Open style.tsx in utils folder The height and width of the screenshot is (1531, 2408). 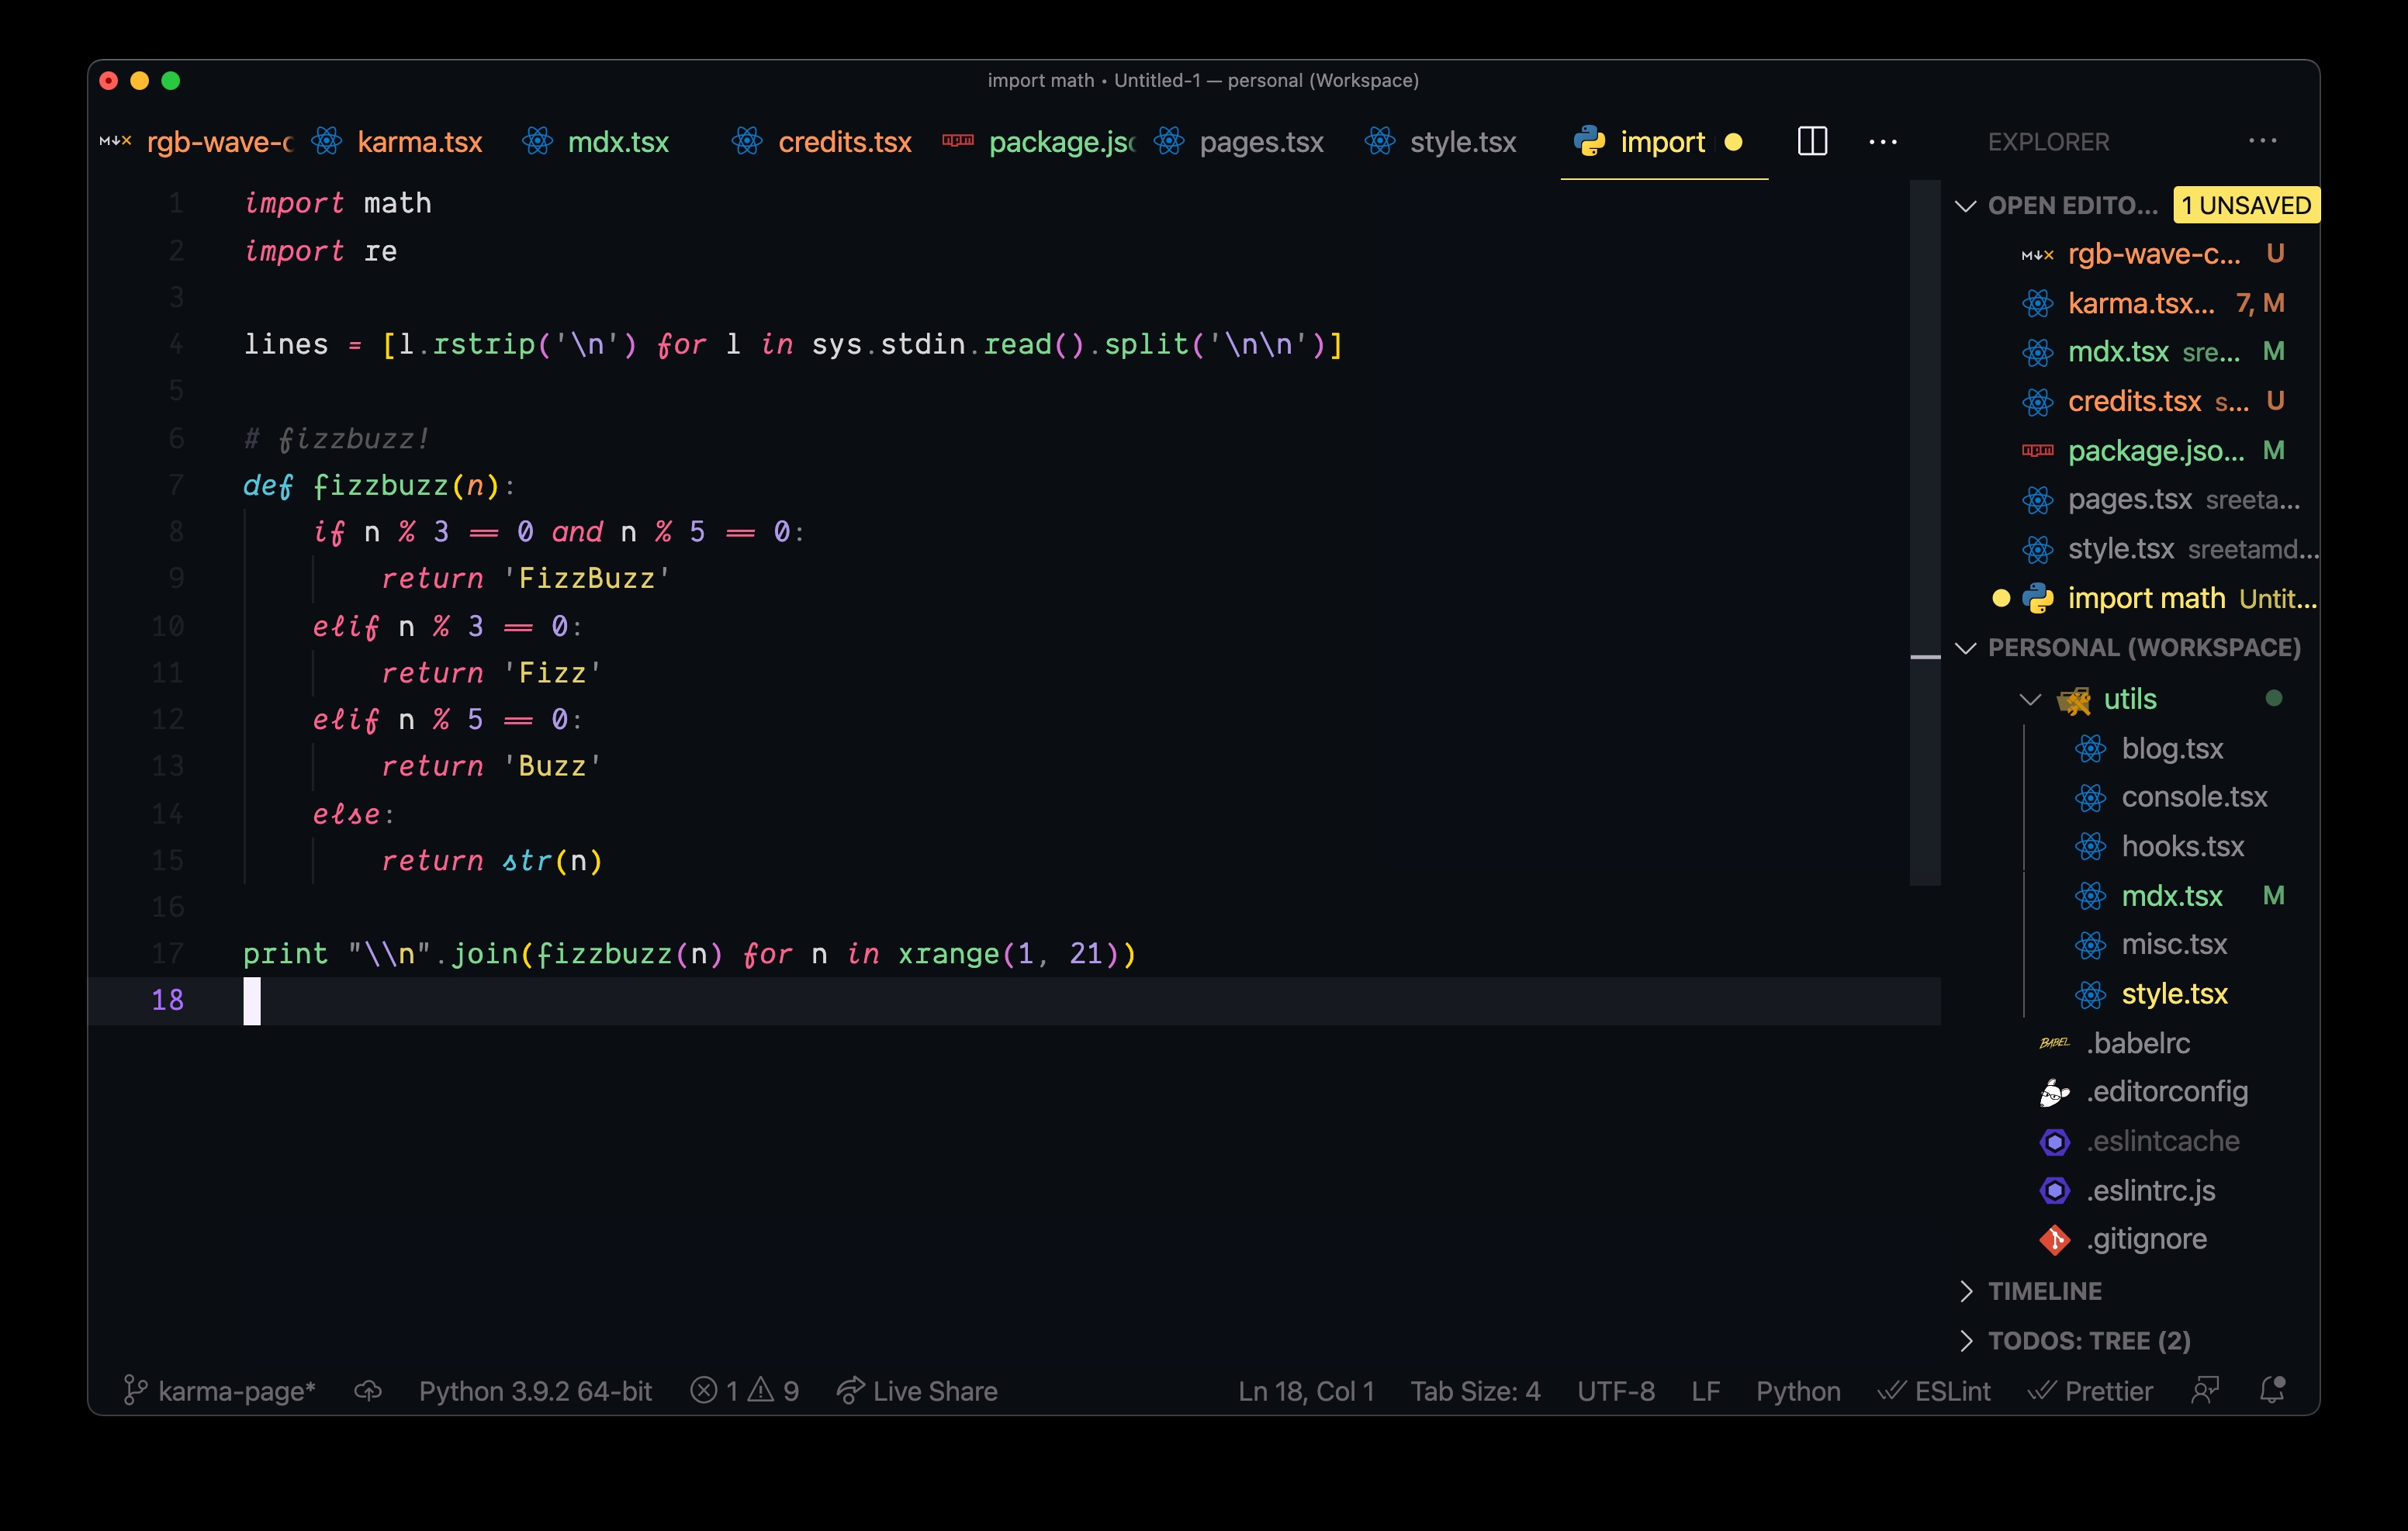2174,993
